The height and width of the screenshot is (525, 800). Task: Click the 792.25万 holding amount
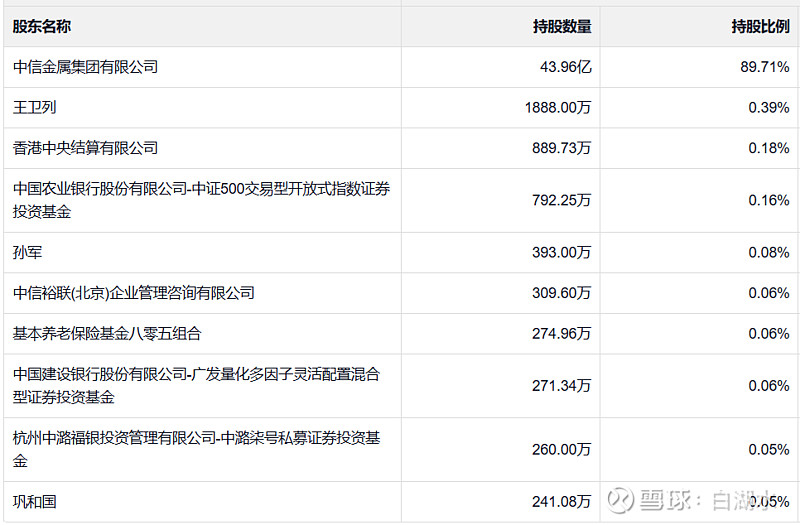tap(561, 200)
